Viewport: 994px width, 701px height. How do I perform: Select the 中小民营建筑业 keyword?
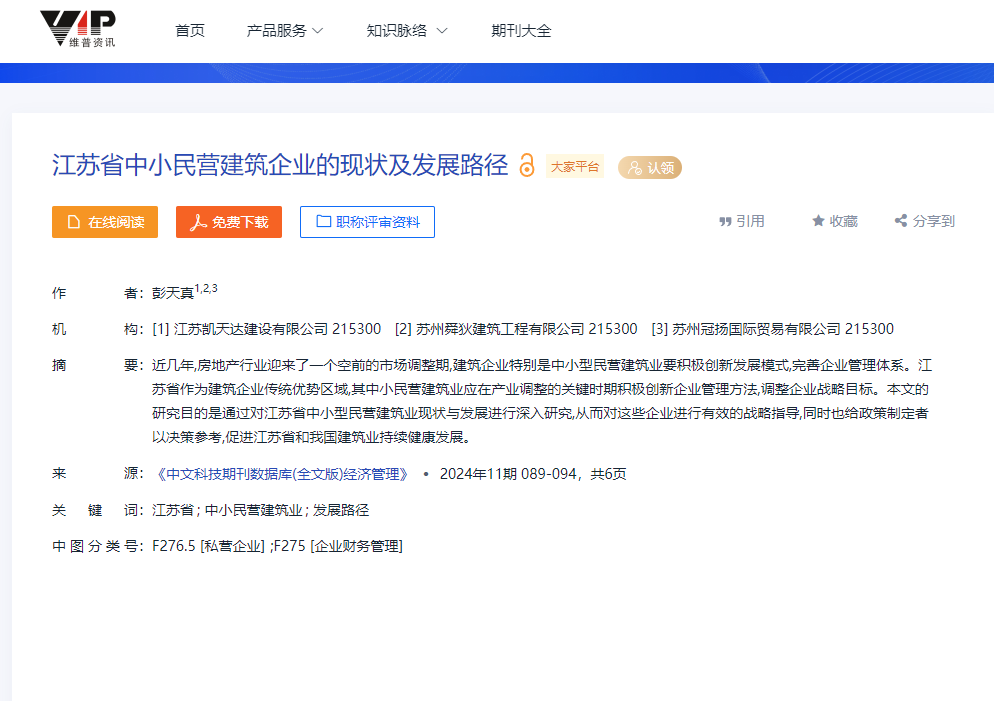tap(254, 510)
